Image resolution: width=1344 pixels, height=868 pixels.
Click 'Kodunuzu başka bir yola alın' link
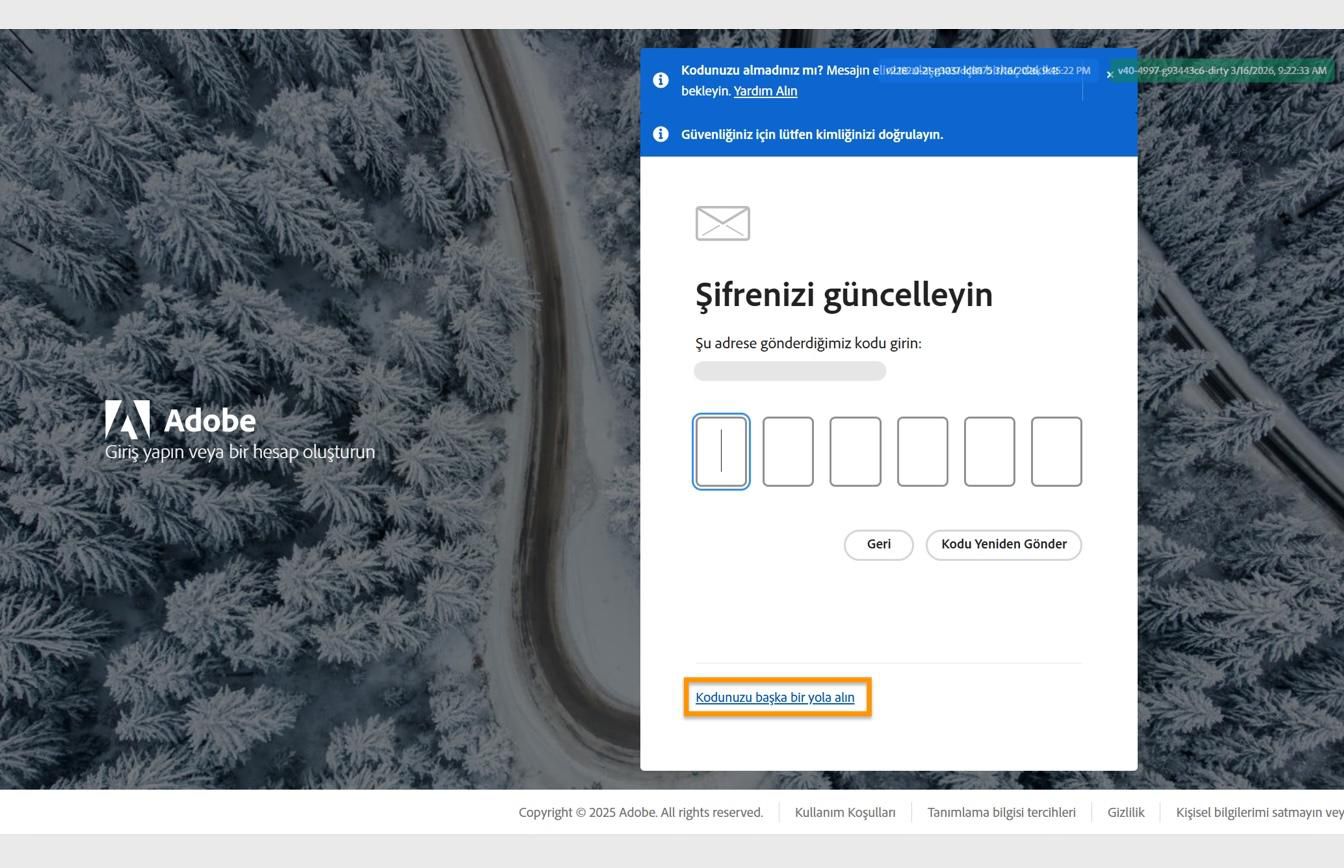click(775, 697)
